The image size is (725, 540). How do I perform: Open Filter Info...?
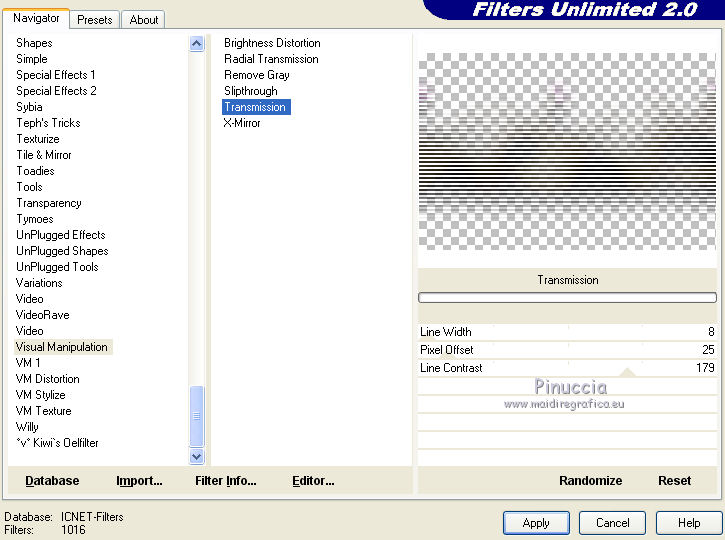point(226,481)
